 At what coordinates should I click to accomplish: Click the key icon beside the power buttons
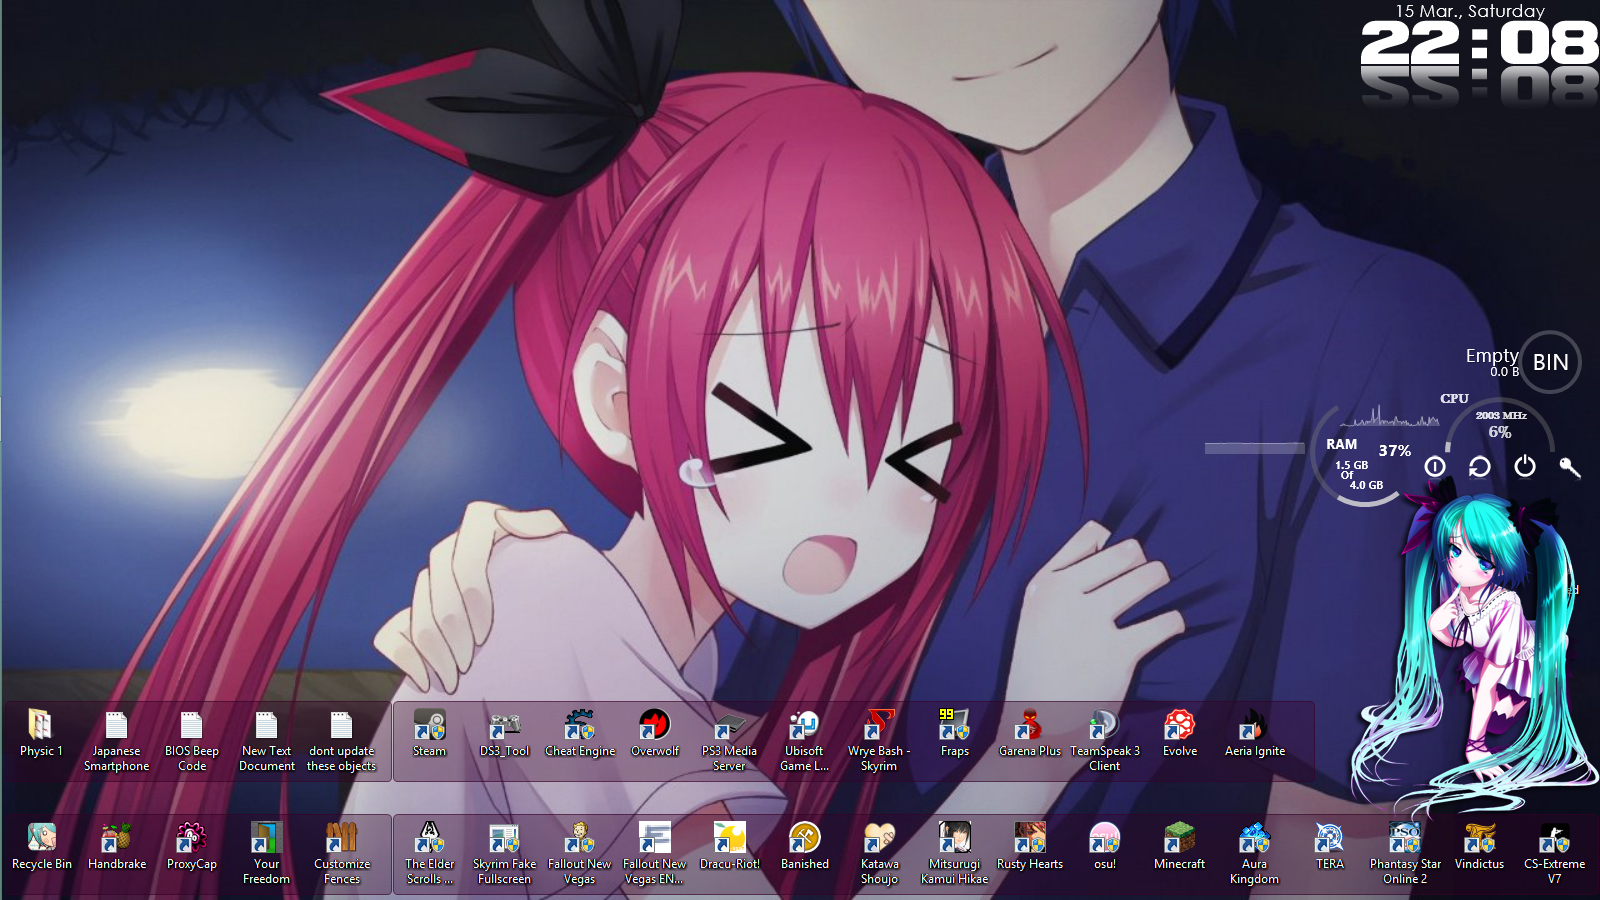point(1569,466)
